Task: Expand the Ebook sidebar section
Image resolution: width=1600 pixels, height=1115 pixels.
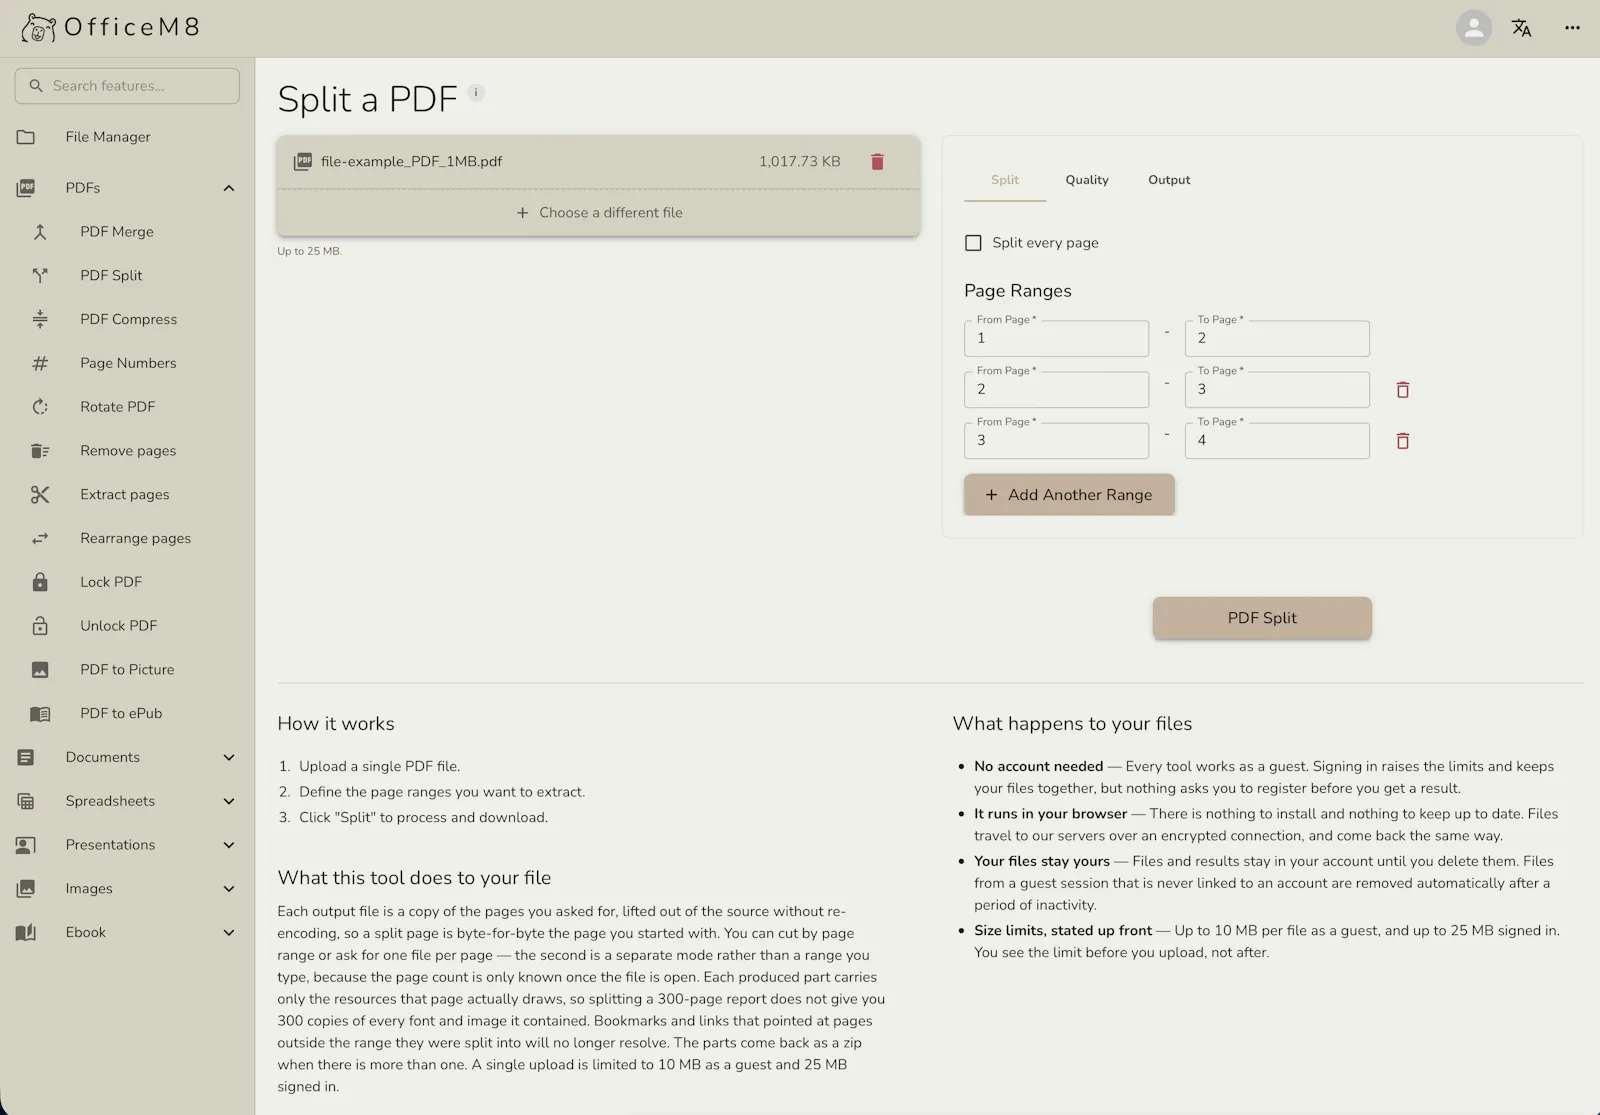Action: pos(127,932)
